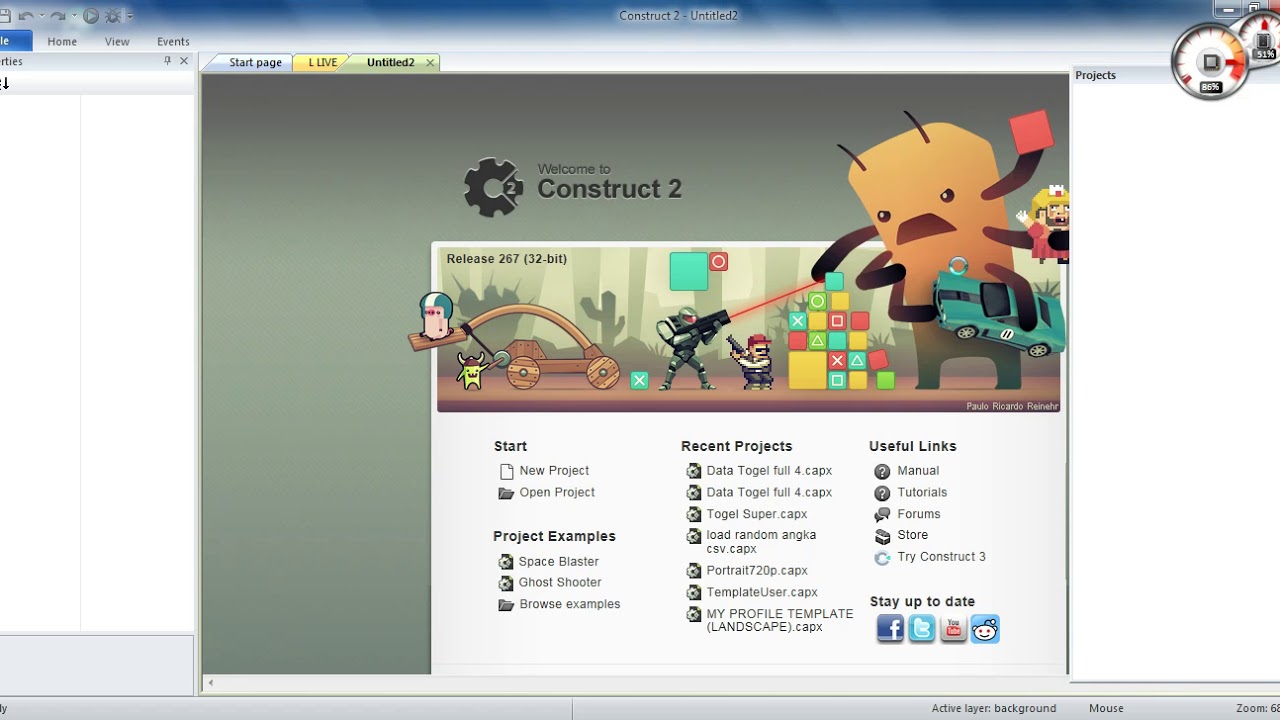Click 'Active layer: background' in status bar
Screen dimensions: 1280x720
(994, 708)
